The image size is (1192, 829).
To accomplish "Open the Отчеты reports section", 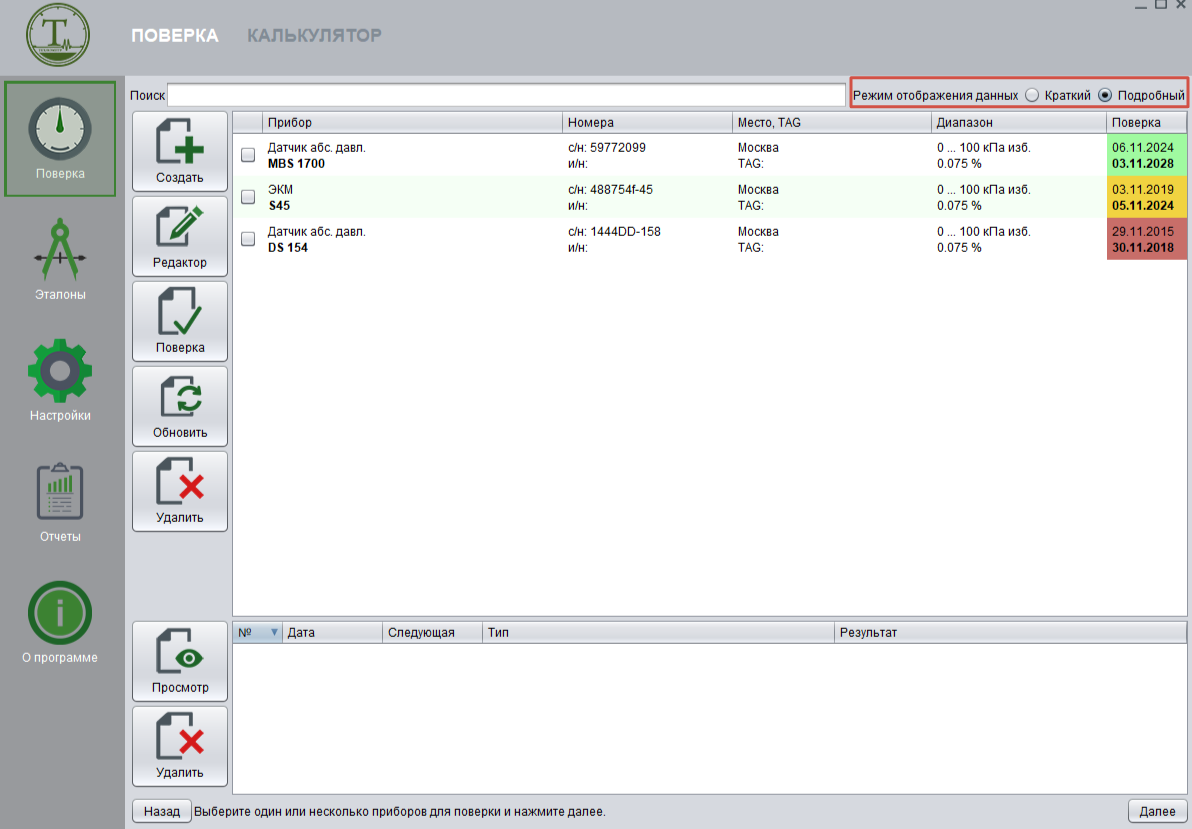I will click(x=60, y=502).
